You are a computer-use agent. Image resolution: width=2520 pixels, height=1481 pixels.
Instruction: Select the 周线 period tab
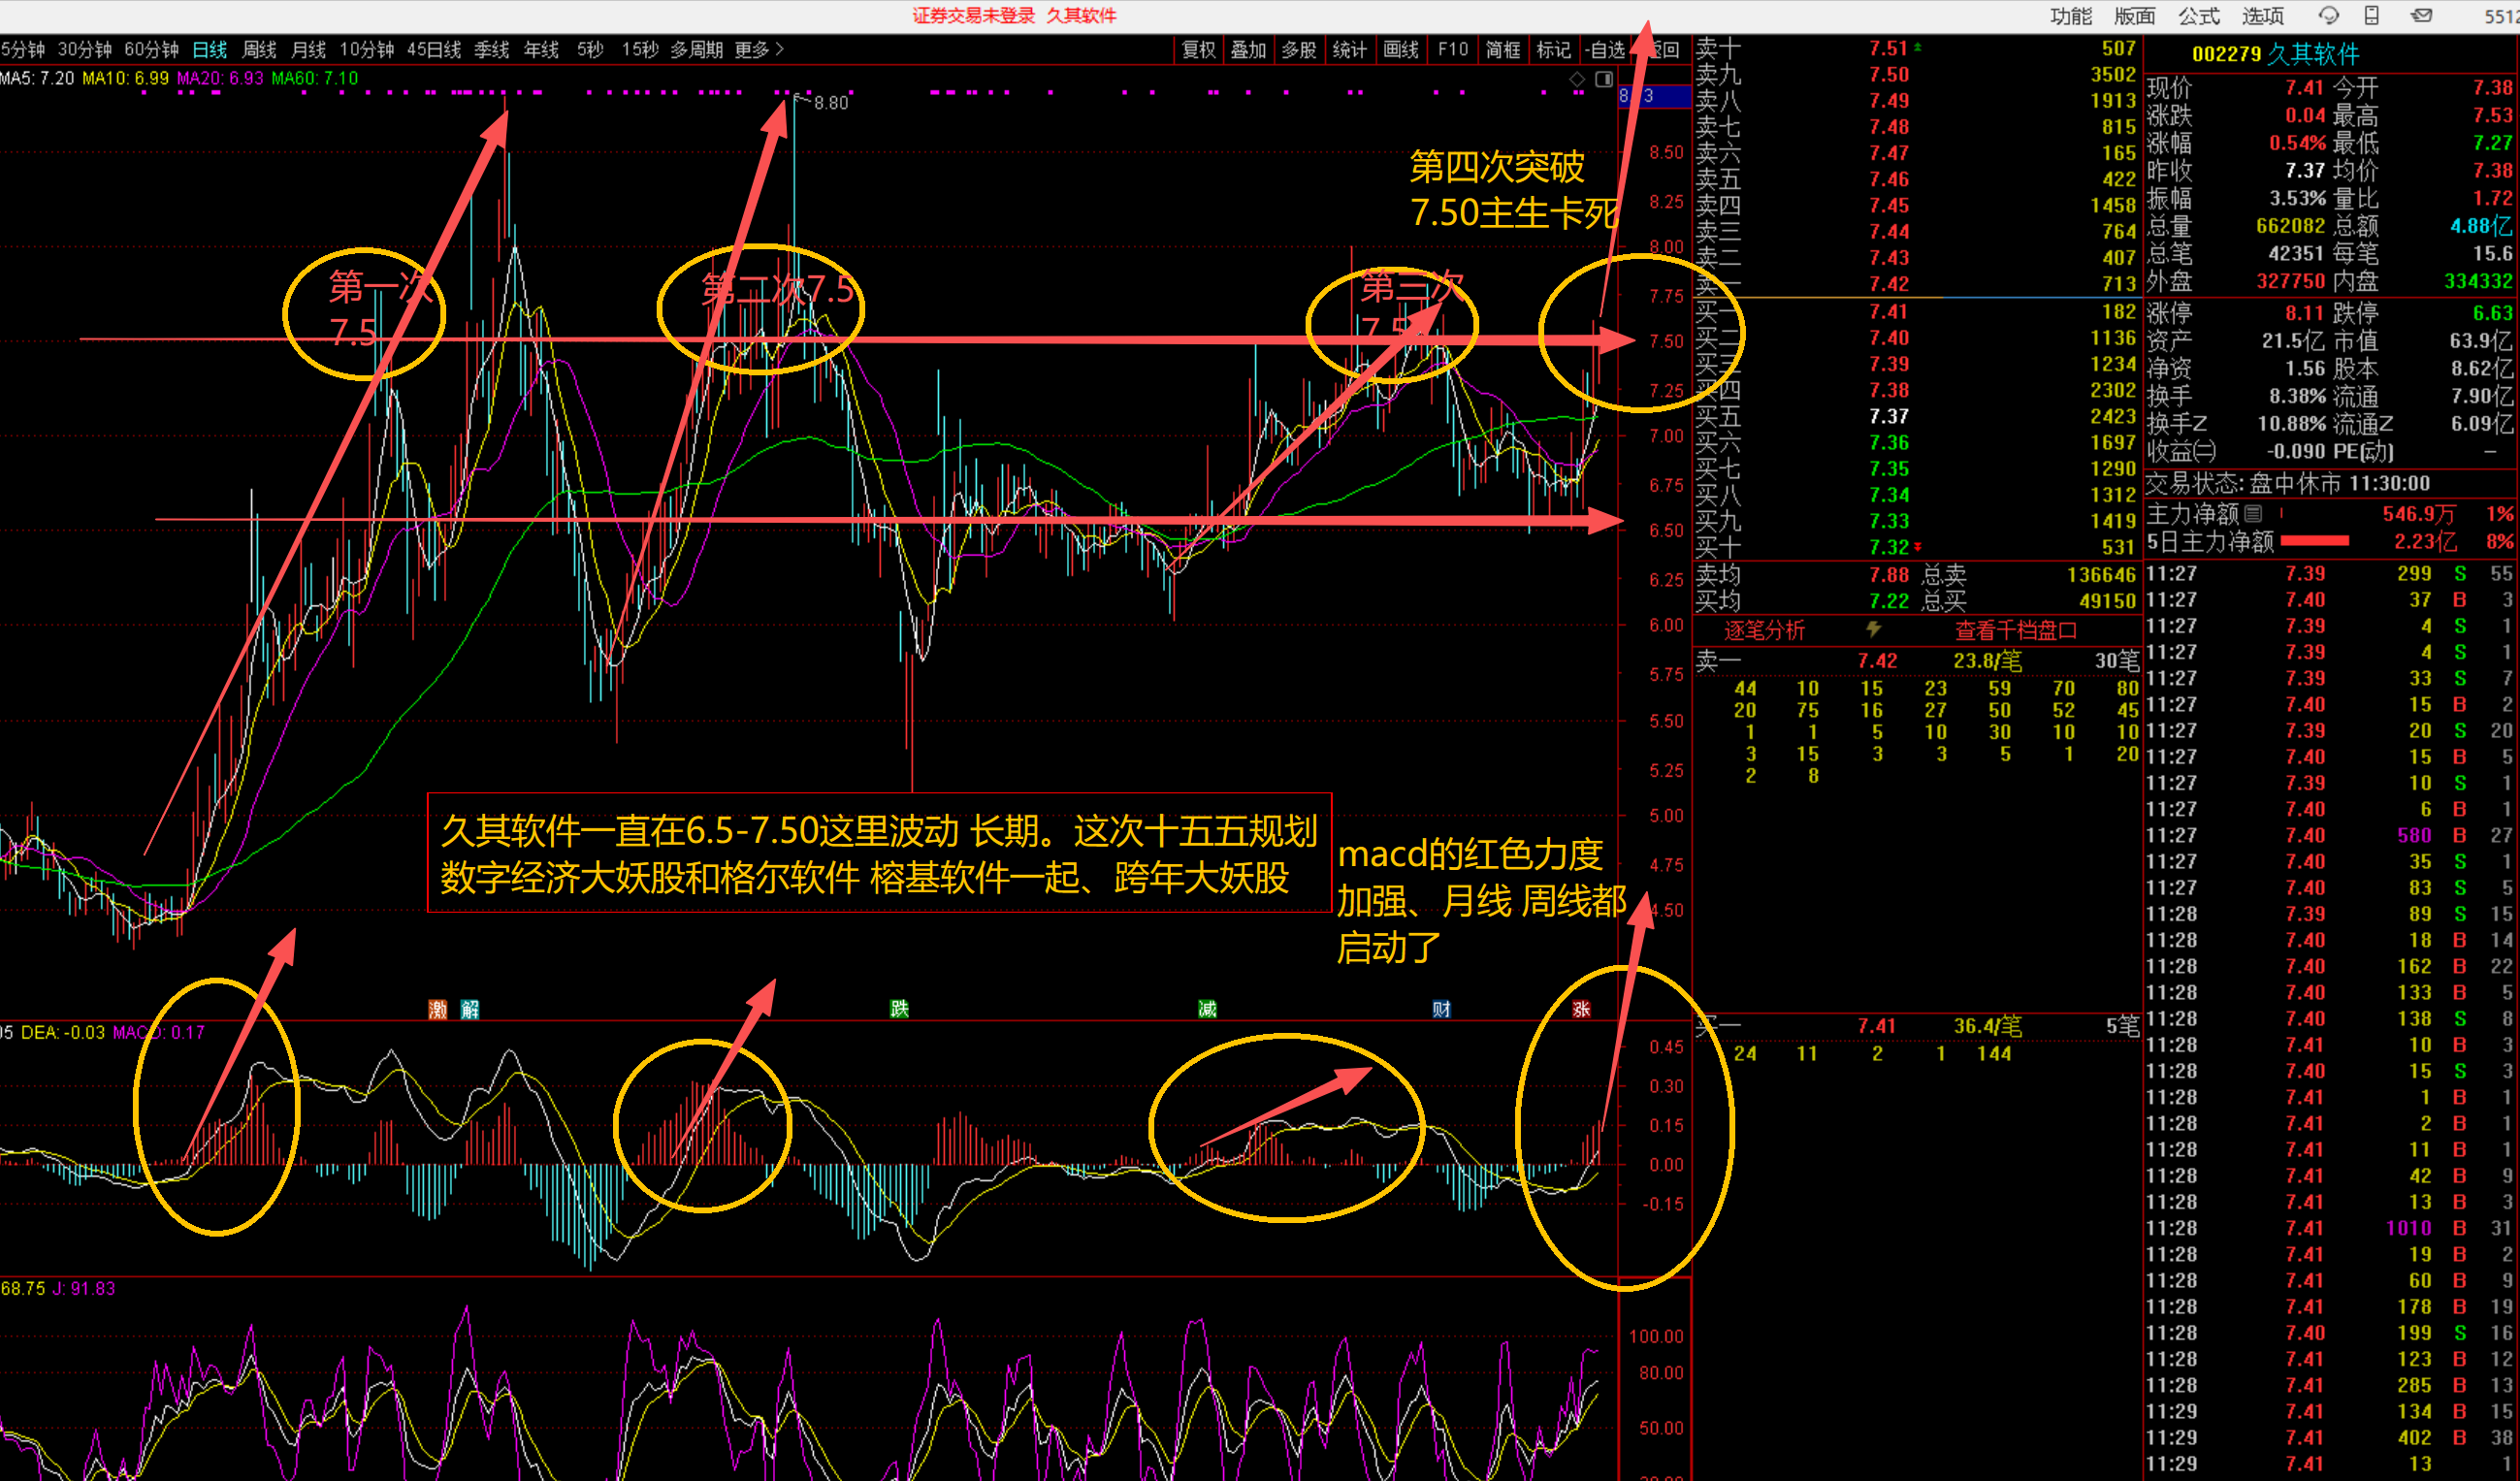(259, 49)
